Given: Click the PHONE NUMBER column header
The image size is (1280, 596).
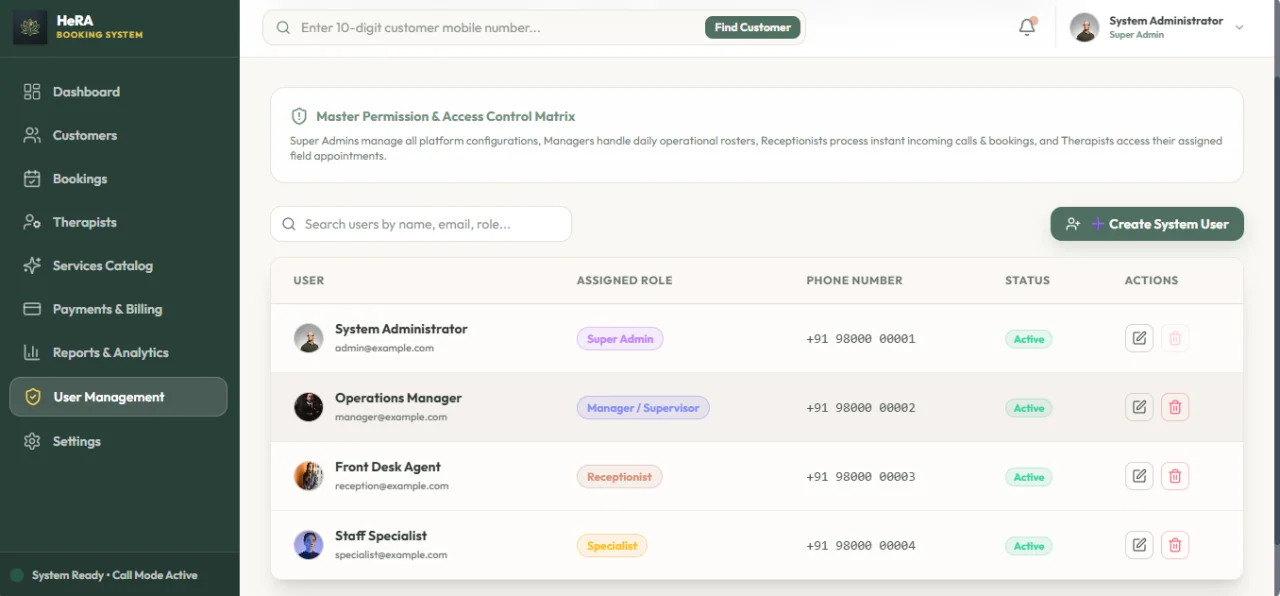Looking at the screenshot, I should click(x=855, y=281).
